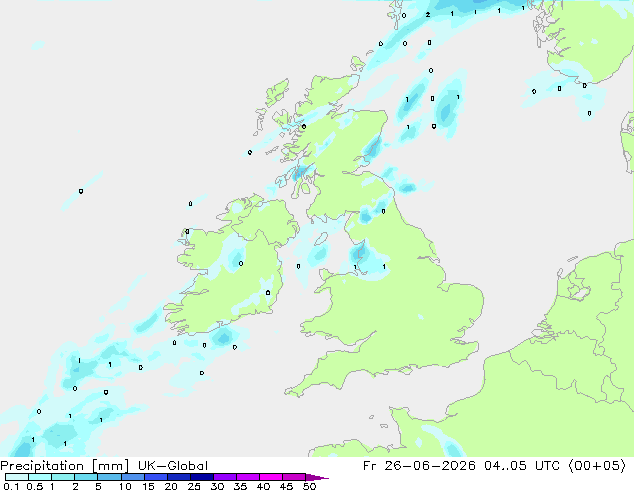Click the 20–25 mm dark blue swatch

179,477
